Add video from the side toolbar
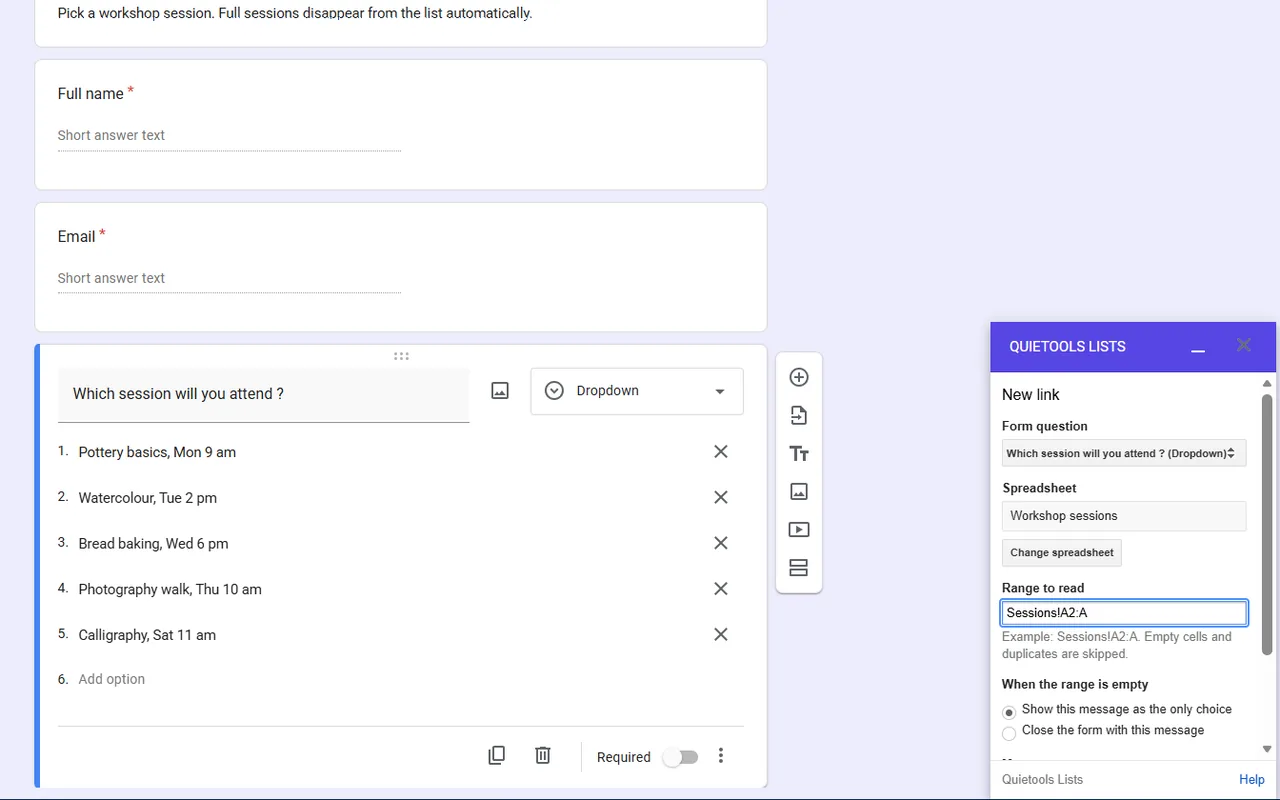Viewport: 1280px width, 800px height. [x=798, y=530]
